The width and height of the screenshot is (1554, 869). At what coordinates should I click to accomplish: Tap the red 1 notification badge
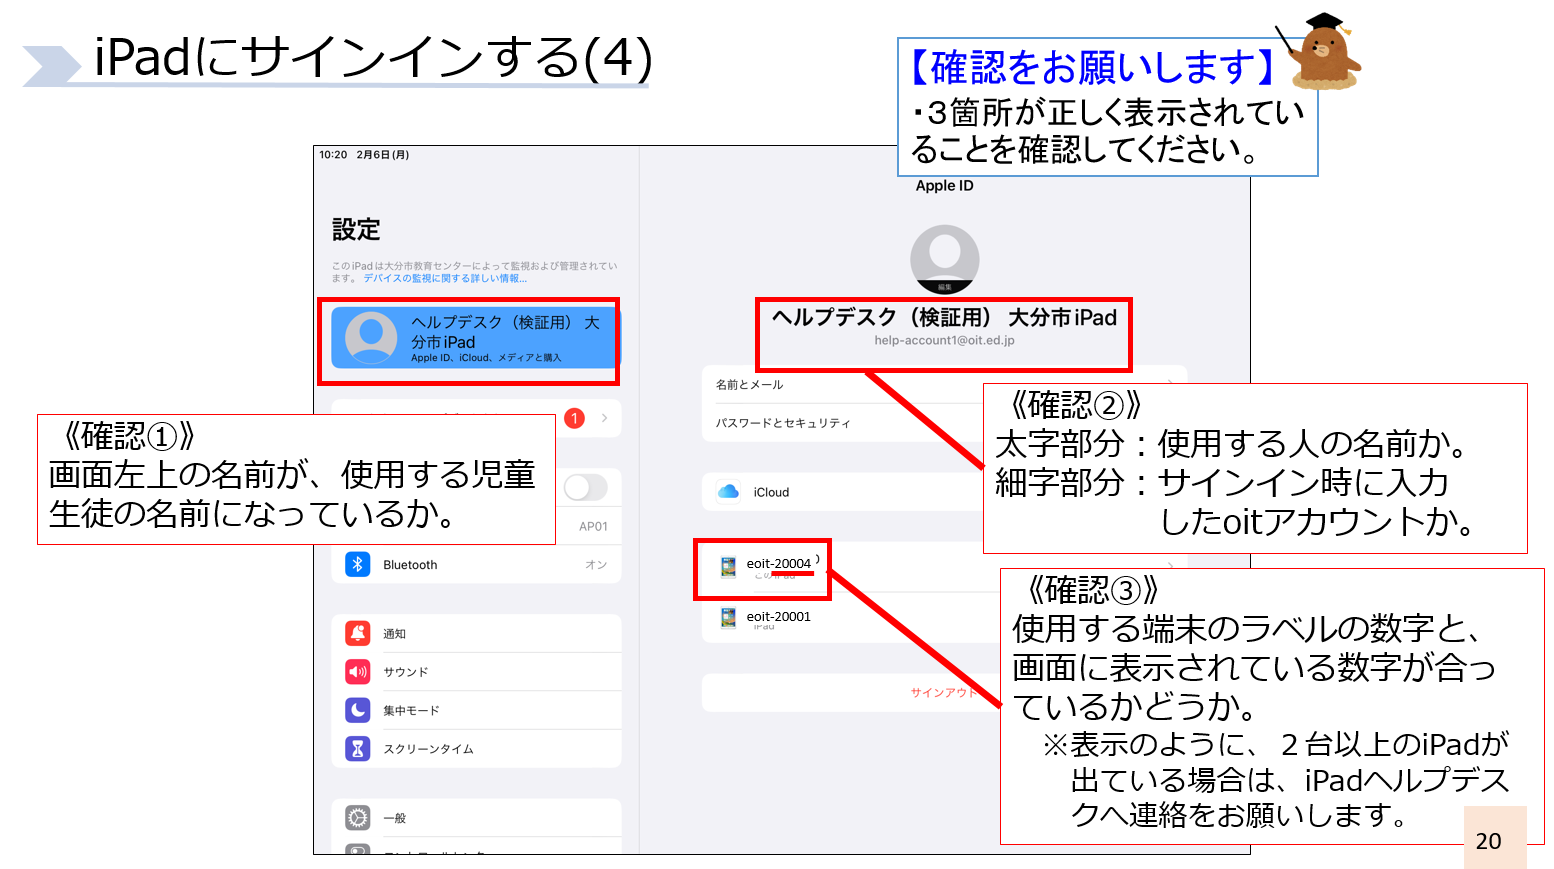tap(574, 418)
